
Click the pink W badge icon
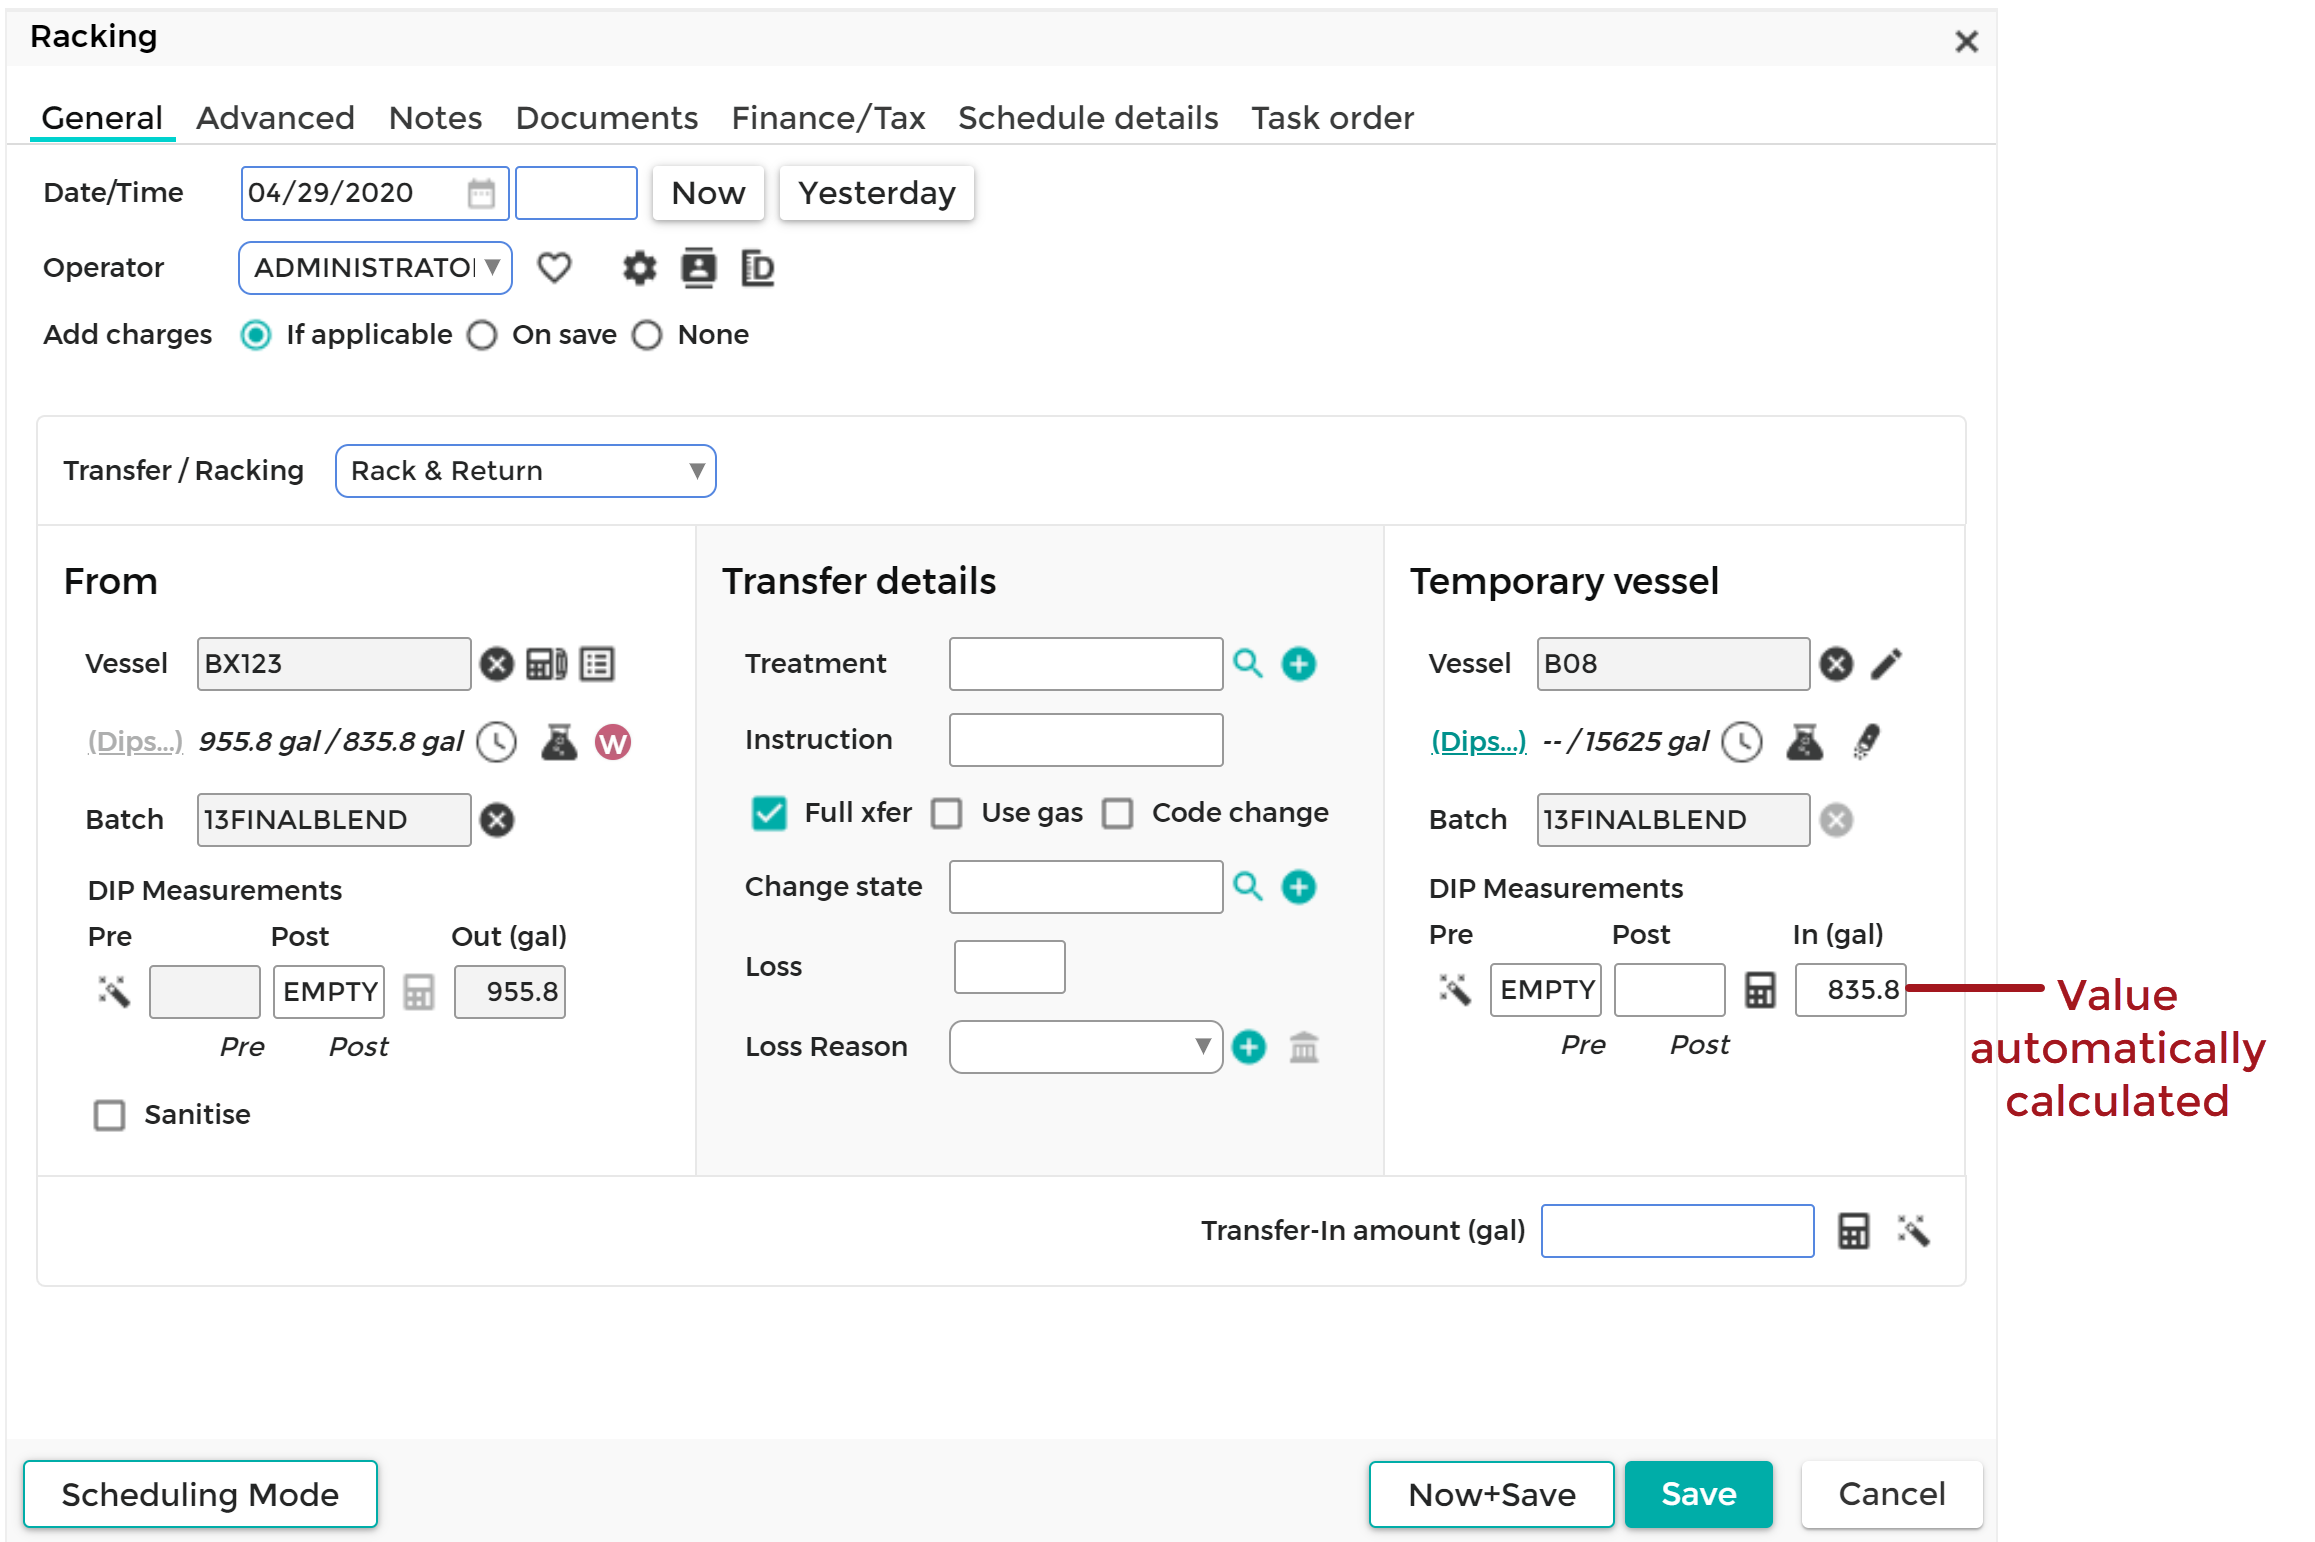click(613, 742)
